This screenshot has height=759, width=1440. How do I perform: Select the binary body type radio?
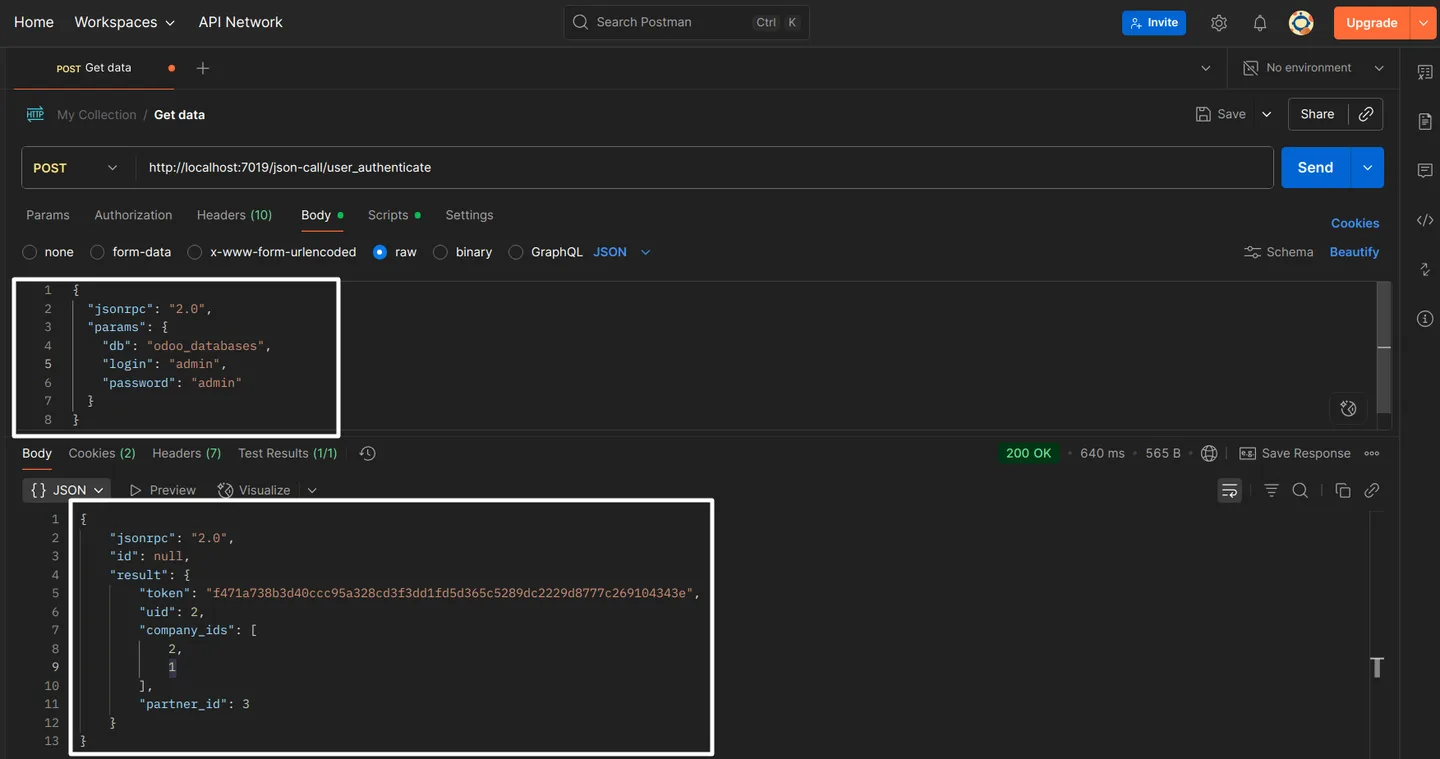coord(440,252)
